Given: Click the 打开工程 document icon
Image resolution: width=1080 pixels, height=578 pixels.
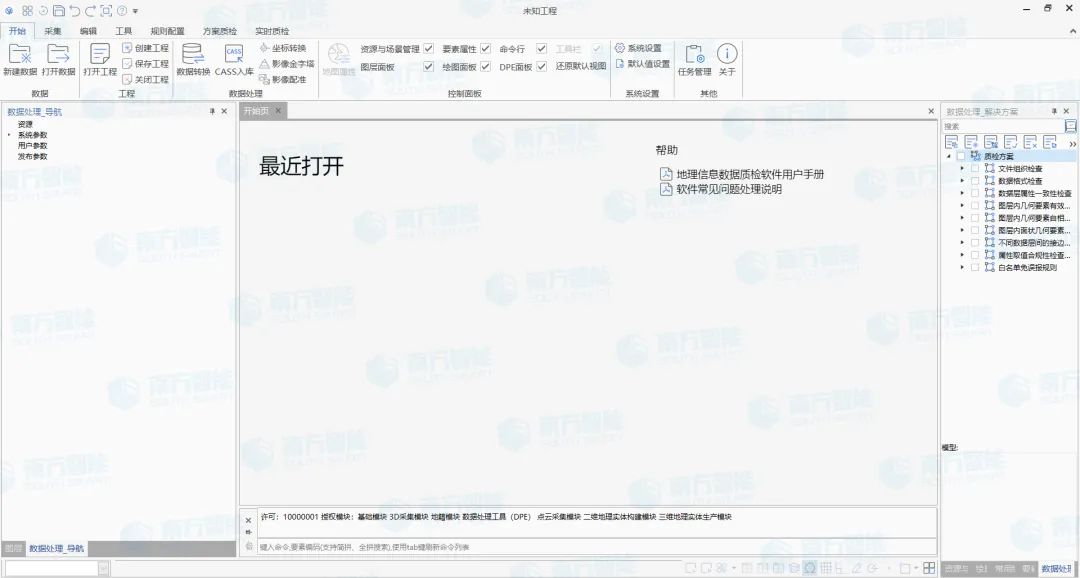Looking at the screenshot, I should 100,54.
